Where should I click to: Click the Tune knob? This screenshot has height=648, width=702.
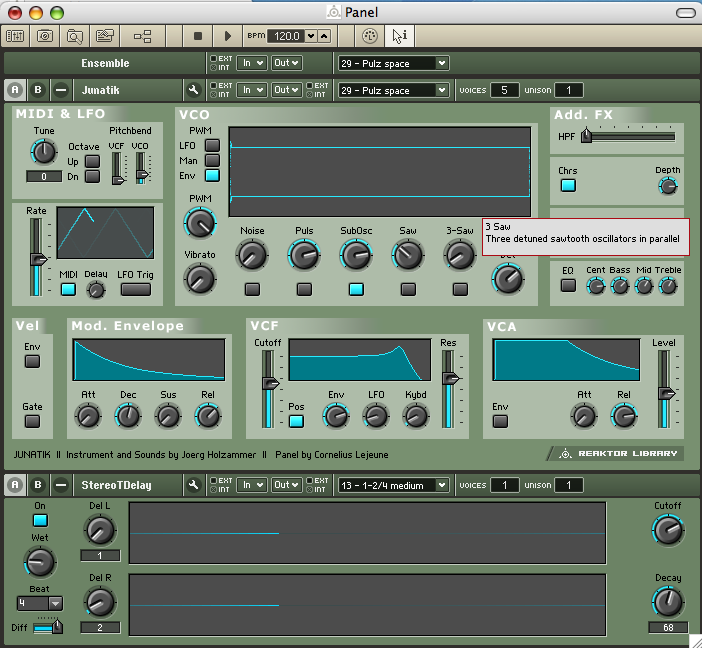(43, 152)
